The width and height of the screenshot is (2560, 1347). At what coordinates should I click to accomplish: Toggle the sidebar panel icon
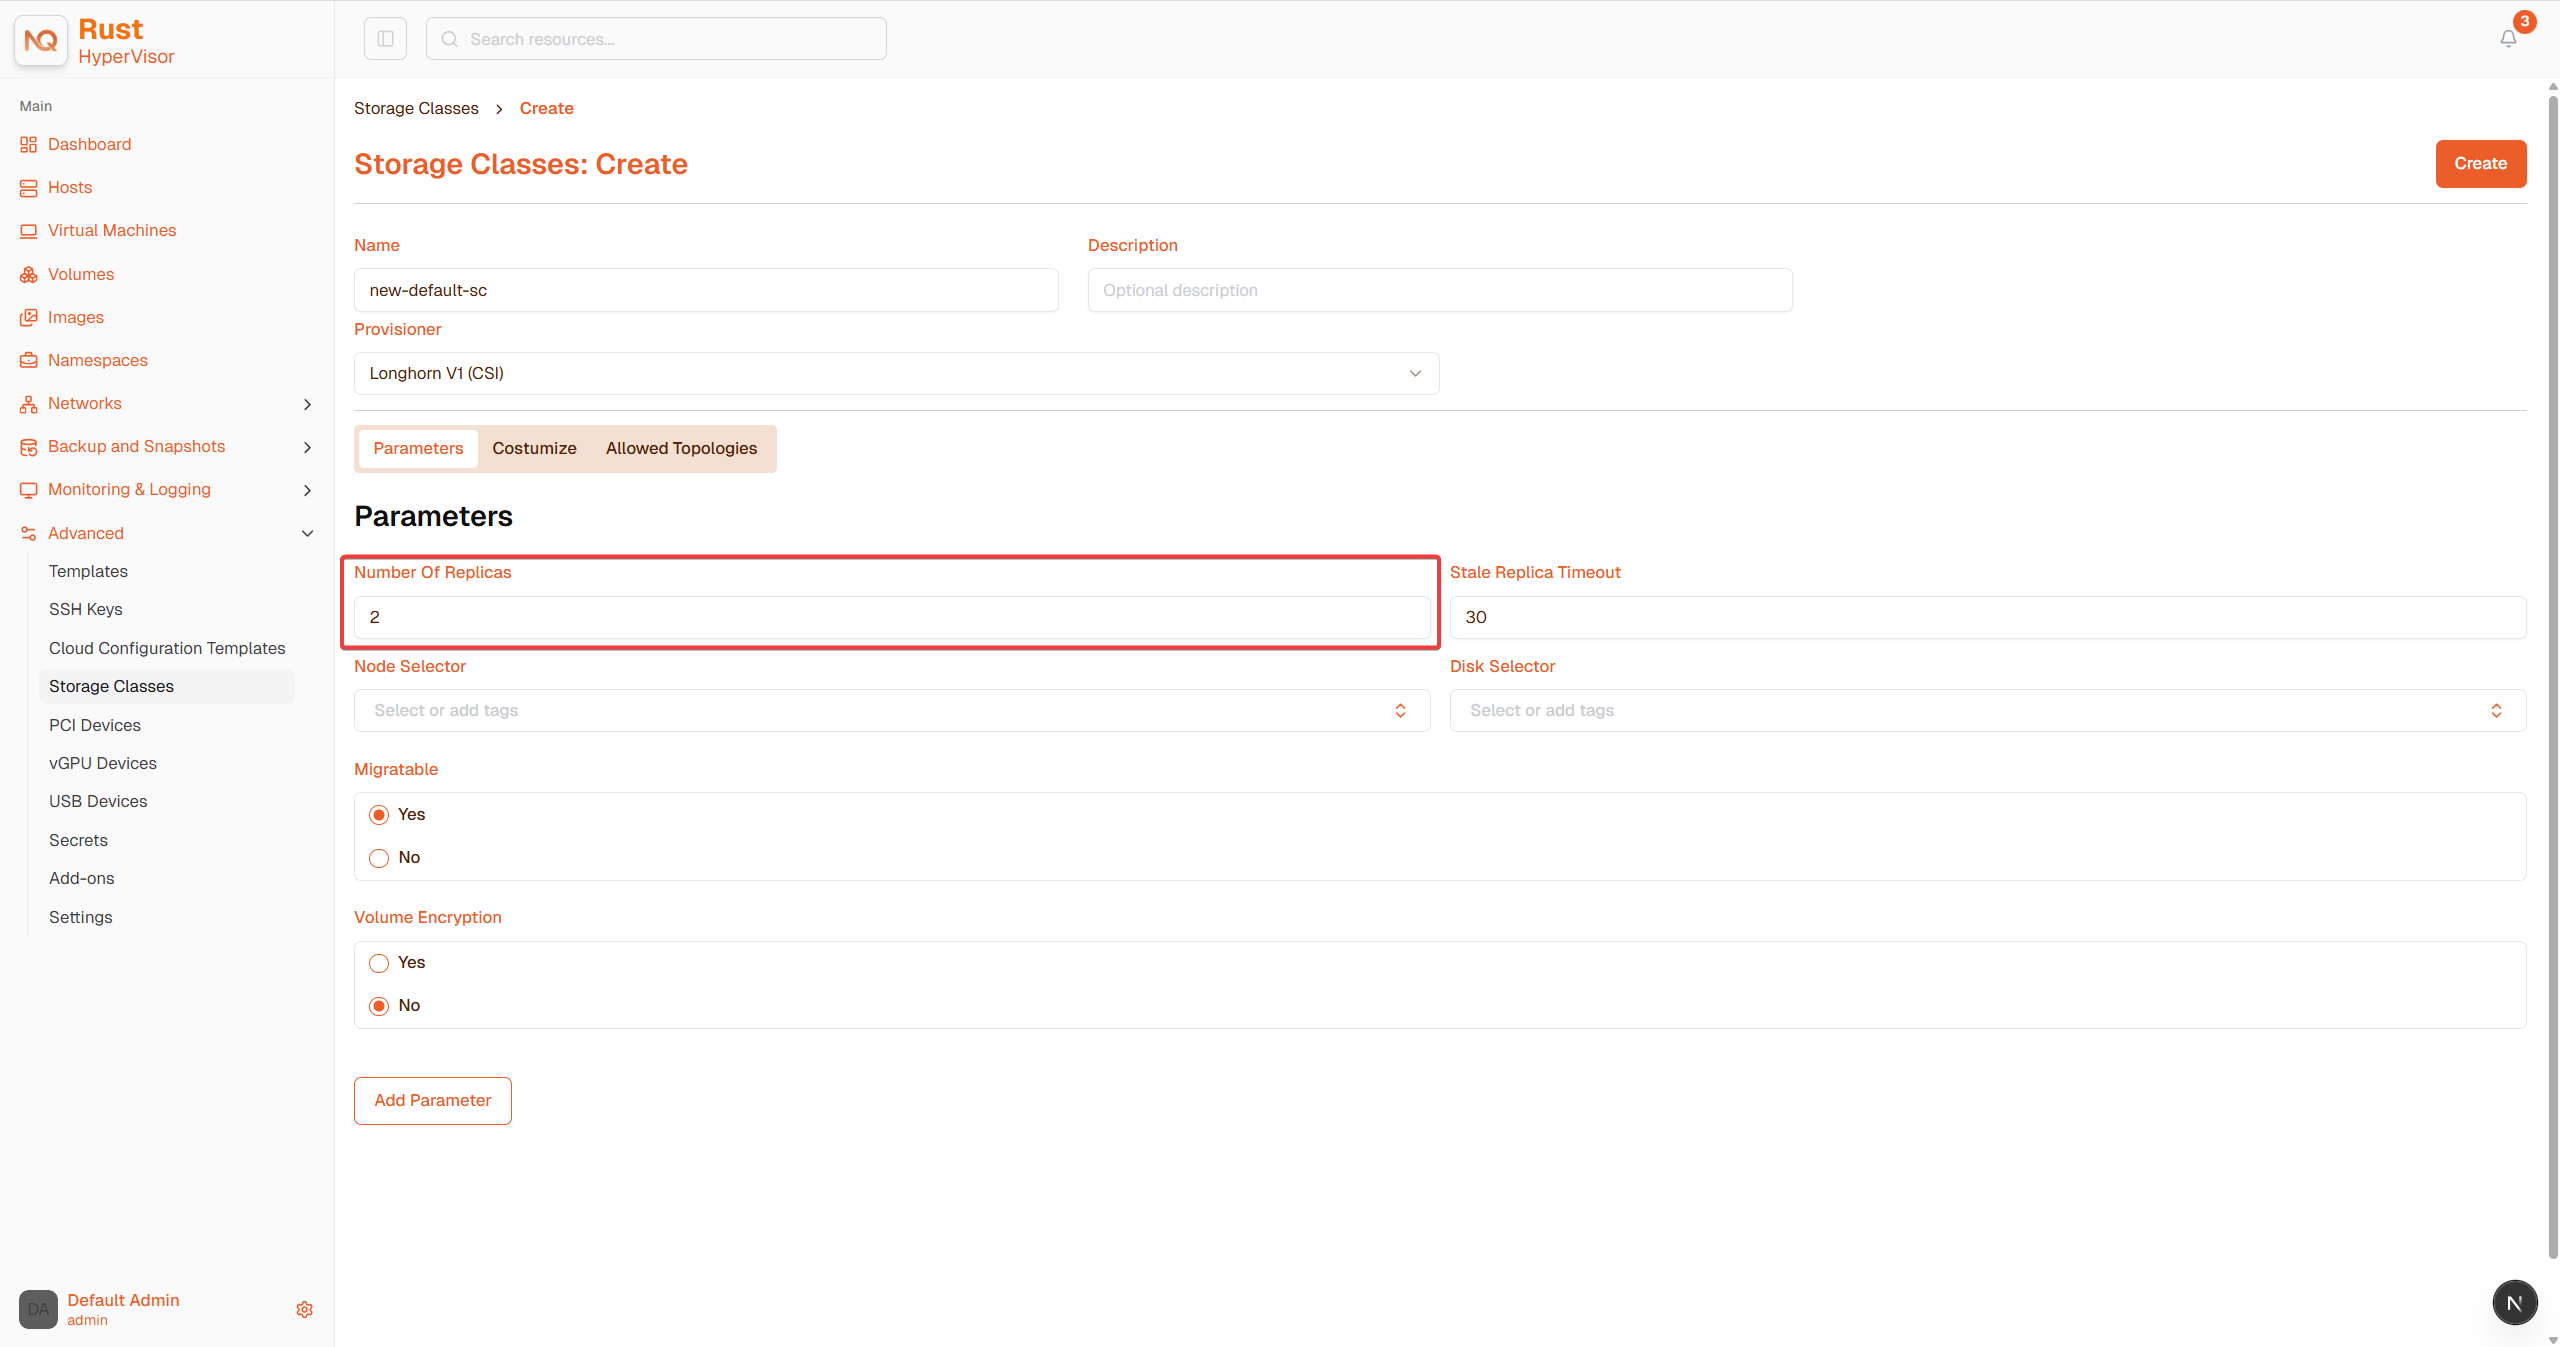pyautogui.click(x=385, y=39)
